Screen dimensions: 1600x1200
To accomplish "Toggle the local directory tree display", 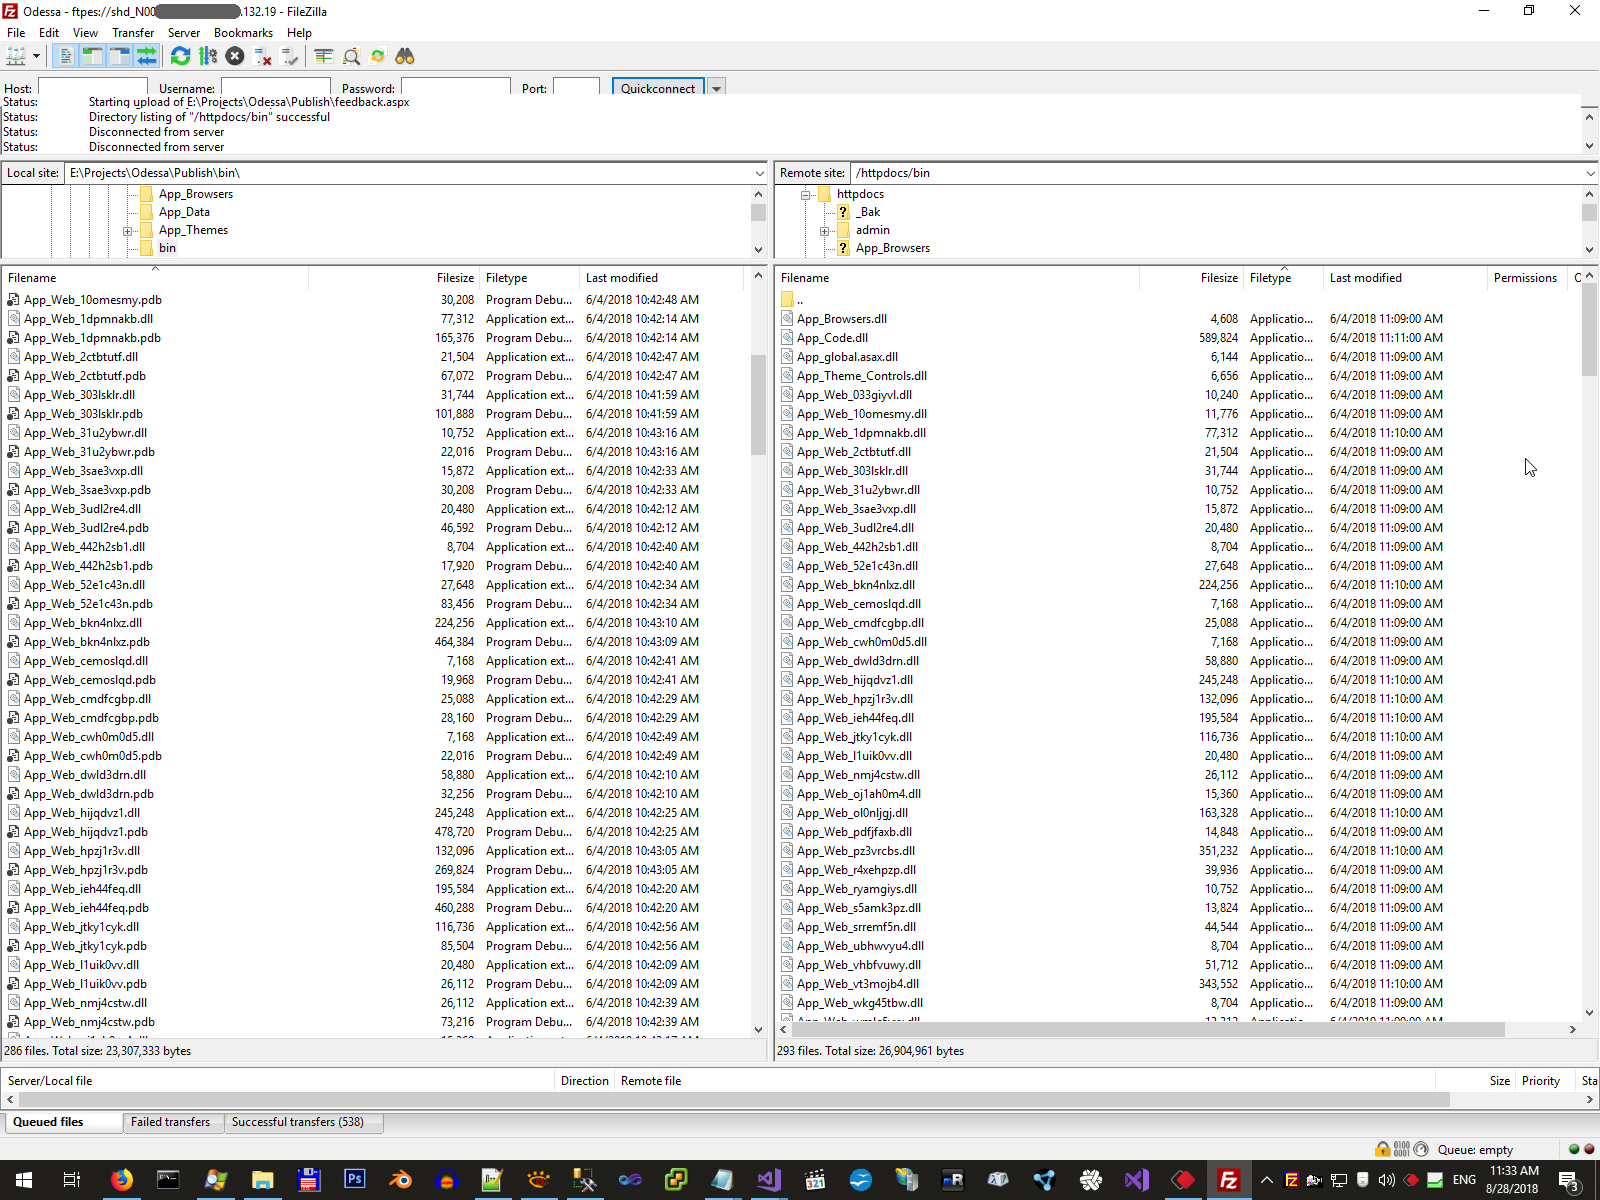I will tap(92, 56).
